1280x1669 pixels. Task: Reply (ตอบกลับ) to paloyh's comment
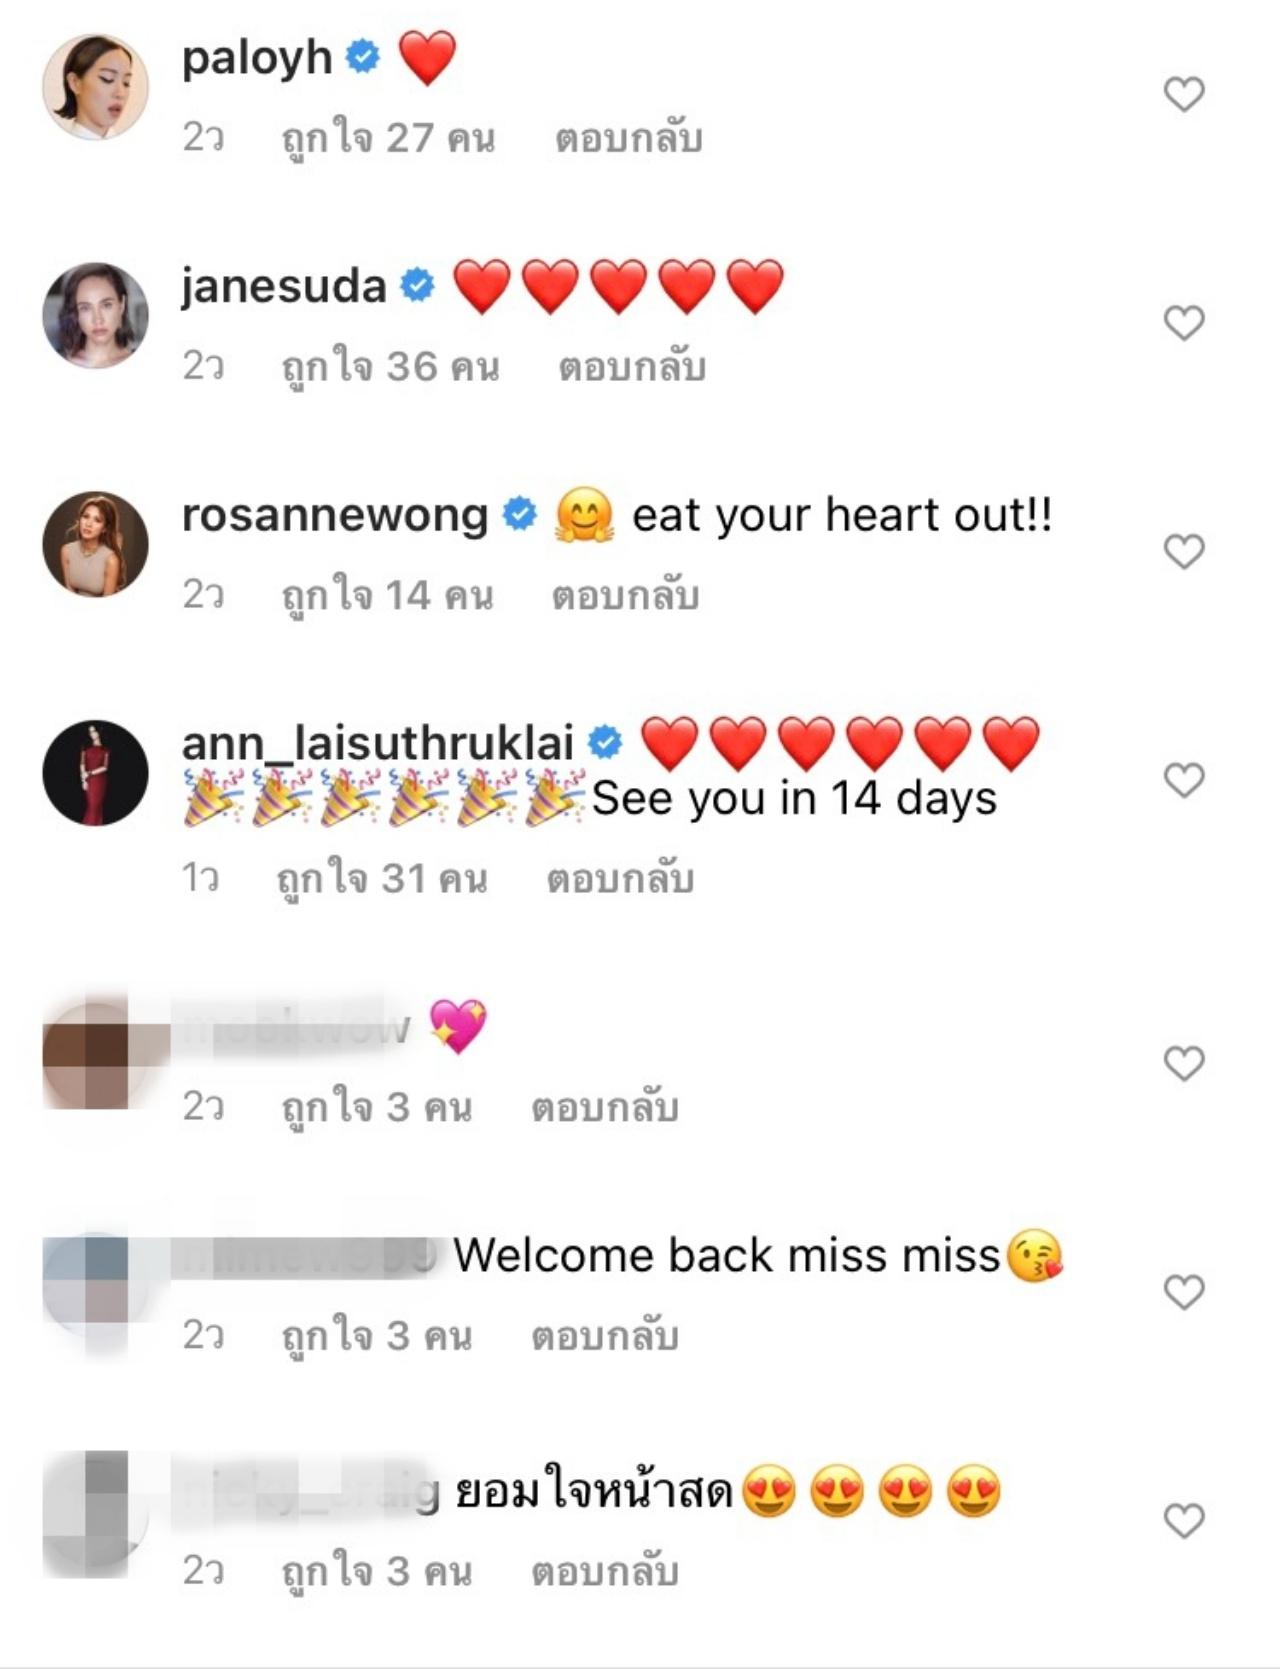tap(629, 138)
